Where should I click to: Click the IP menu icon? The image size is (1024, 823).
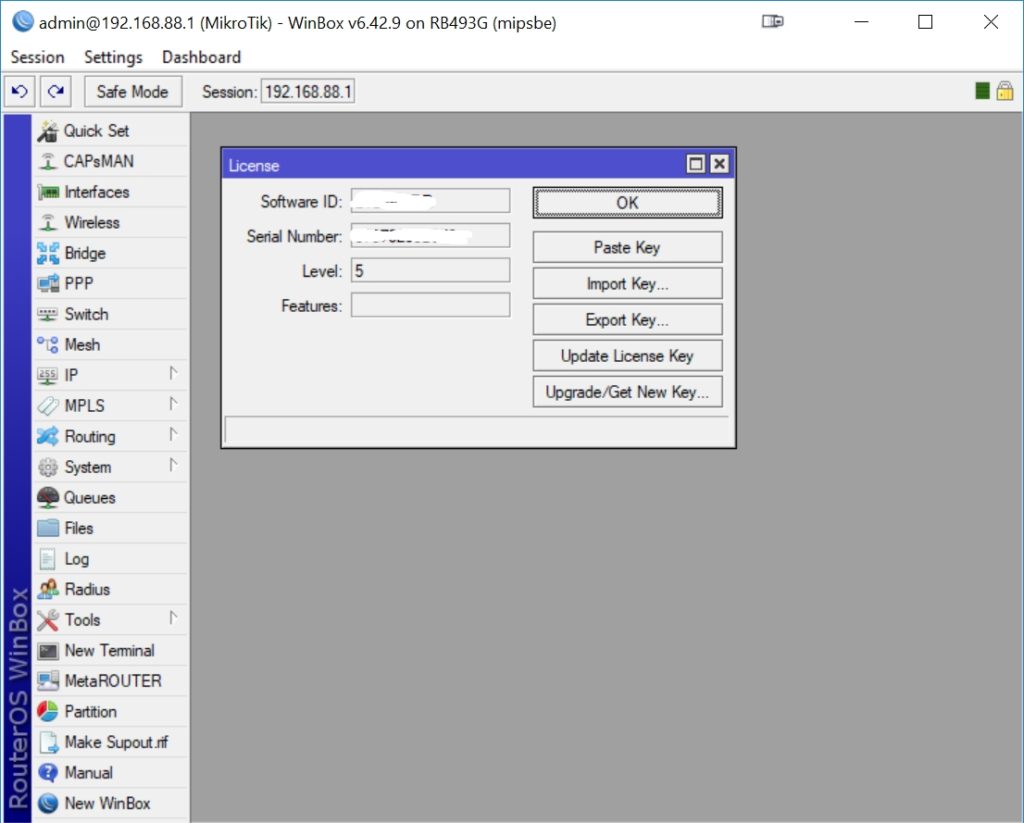48,376
